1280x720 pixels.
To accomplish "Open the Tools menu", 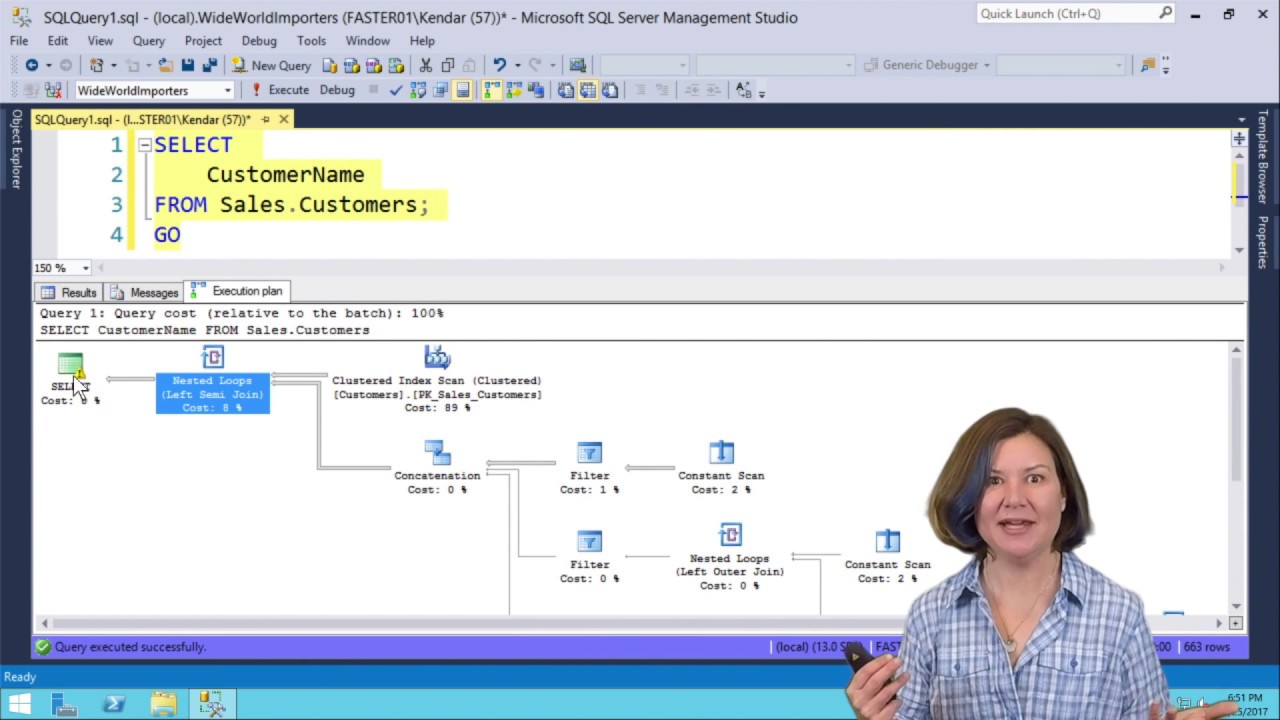I will [x=311, y=41].
